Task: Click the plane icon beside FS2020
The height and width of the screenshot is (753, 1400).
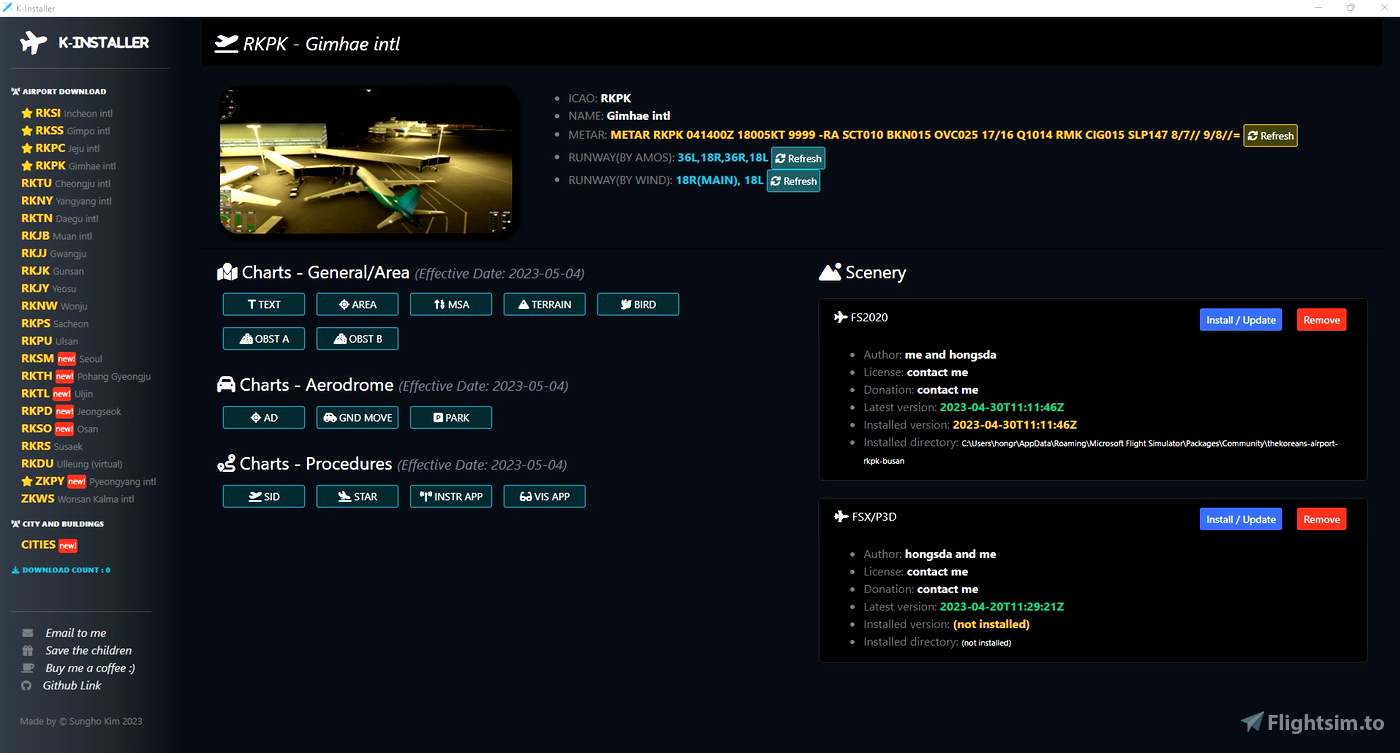Action: (840, 317)
